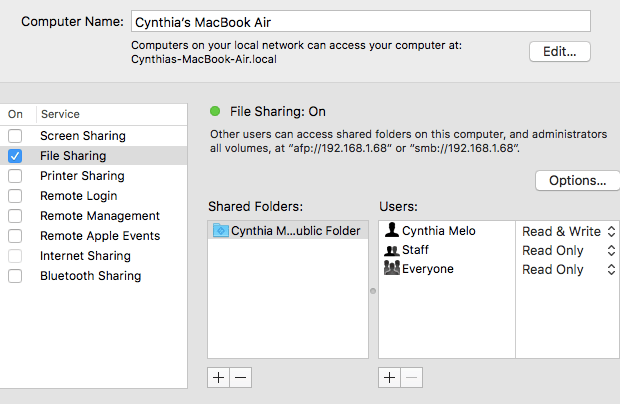
Task: Open Everyone's Read Only permission dropdown
Action: [x=568, y=269]
